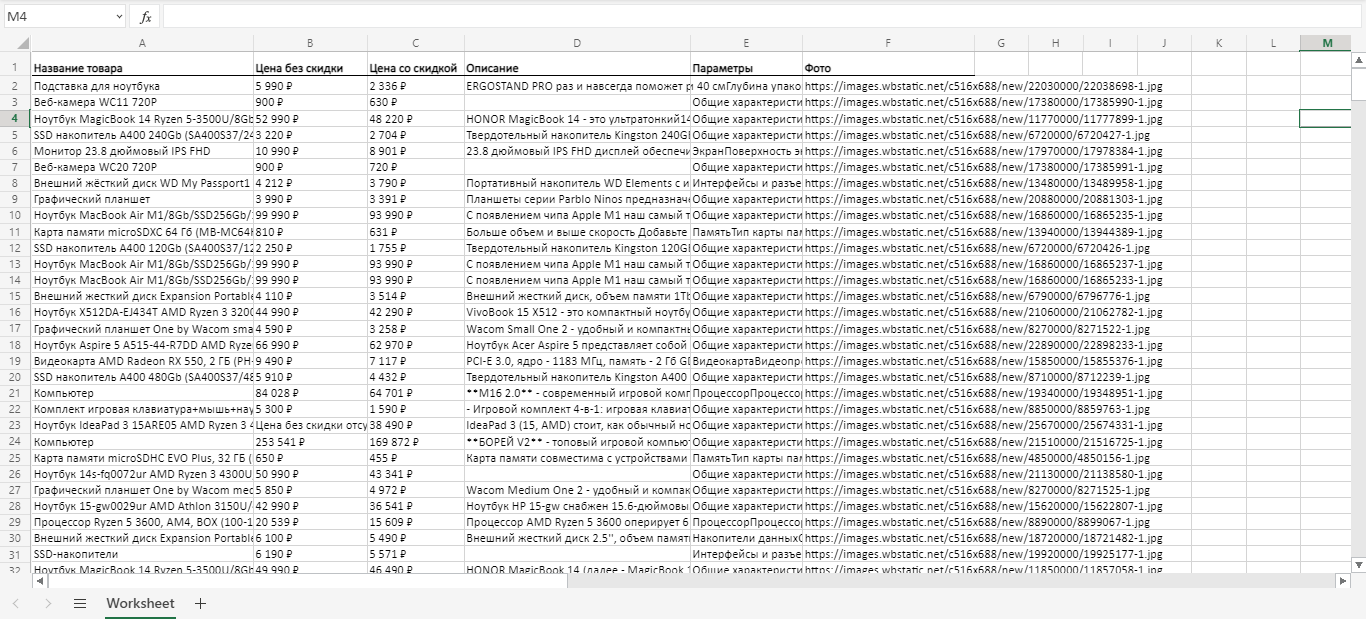This screenshot has height=619, width=1366.
Task: Click the fx insert function icon
Action: (145, 17)
